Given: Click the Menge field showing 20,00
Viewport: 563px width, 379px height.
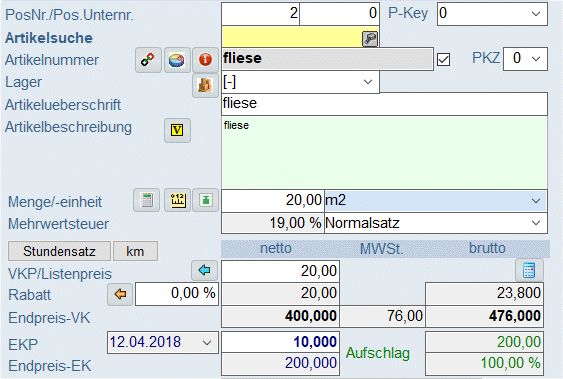Looking at the screenshot, I should 273,201.
